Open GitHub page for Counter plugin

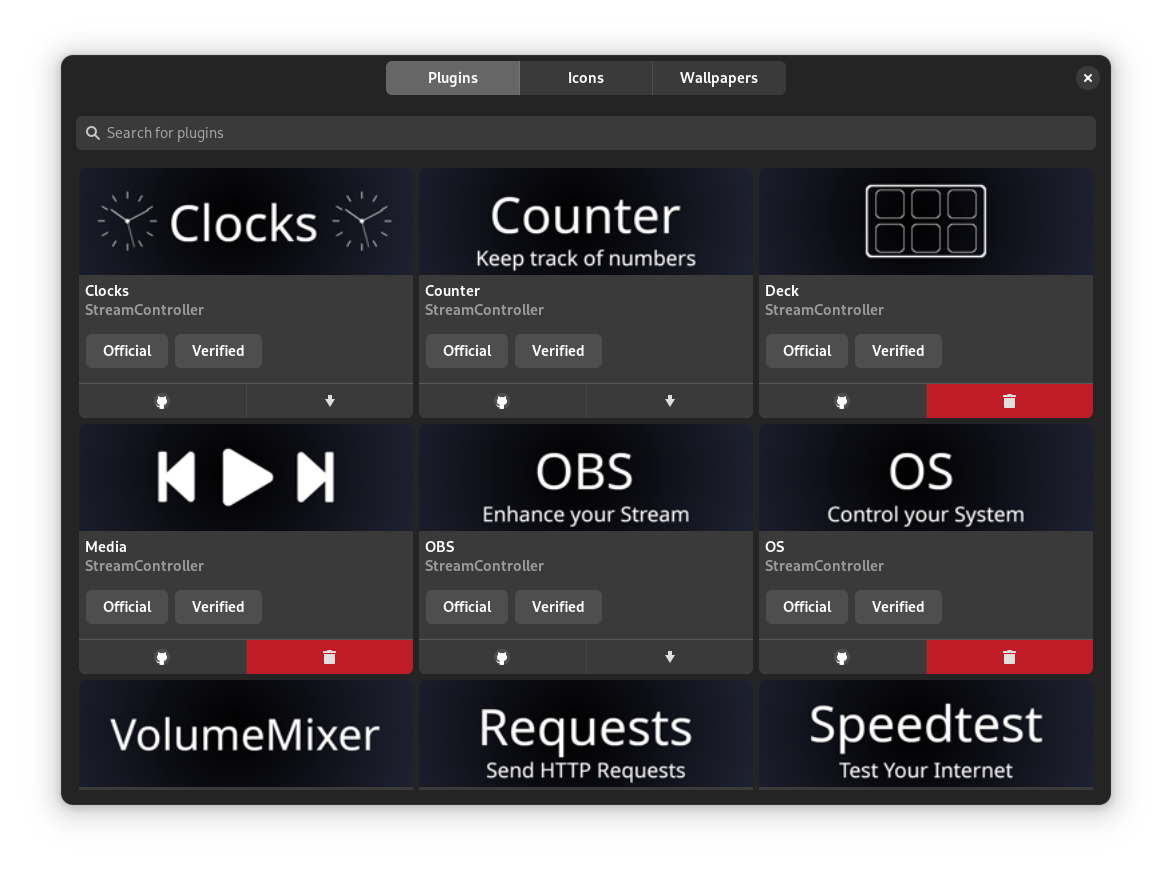coord(502,401)
